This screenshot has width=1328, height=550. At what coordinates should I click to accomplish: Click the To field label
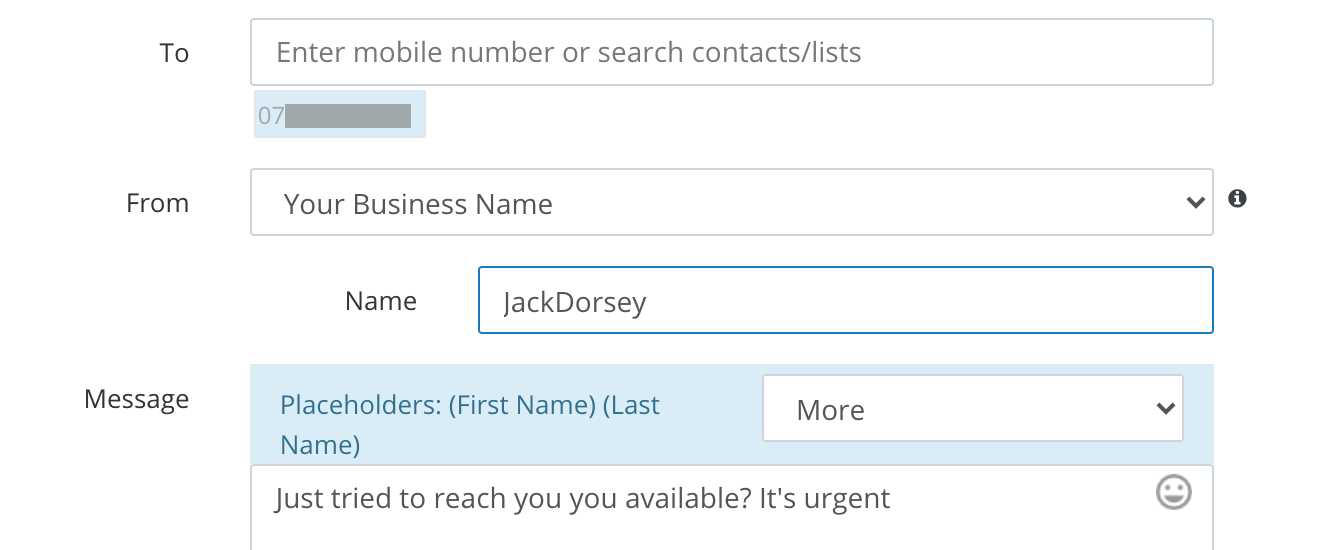click(x=174, y=53)
